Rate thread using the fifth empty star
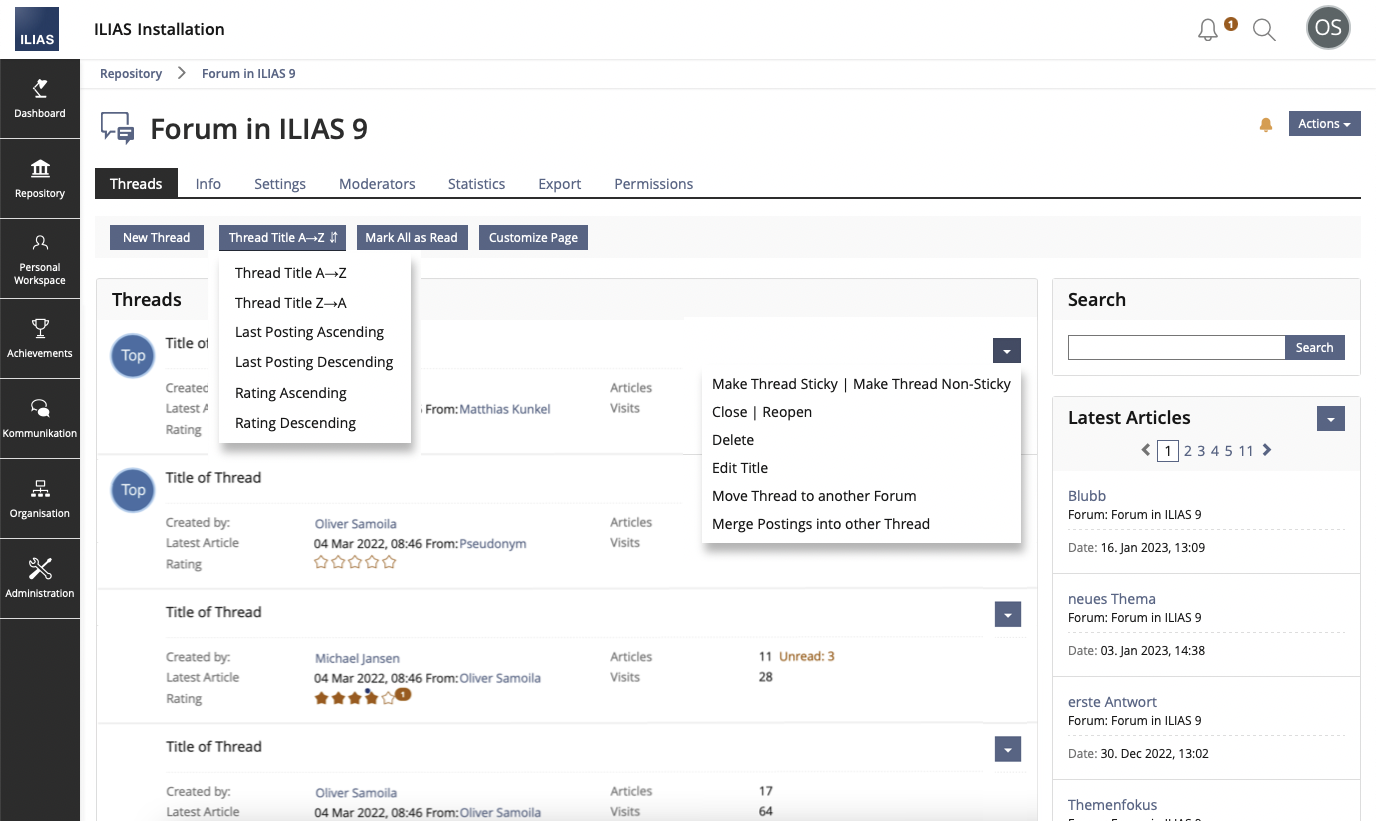 pyautogui.click(x=389, y=563)
